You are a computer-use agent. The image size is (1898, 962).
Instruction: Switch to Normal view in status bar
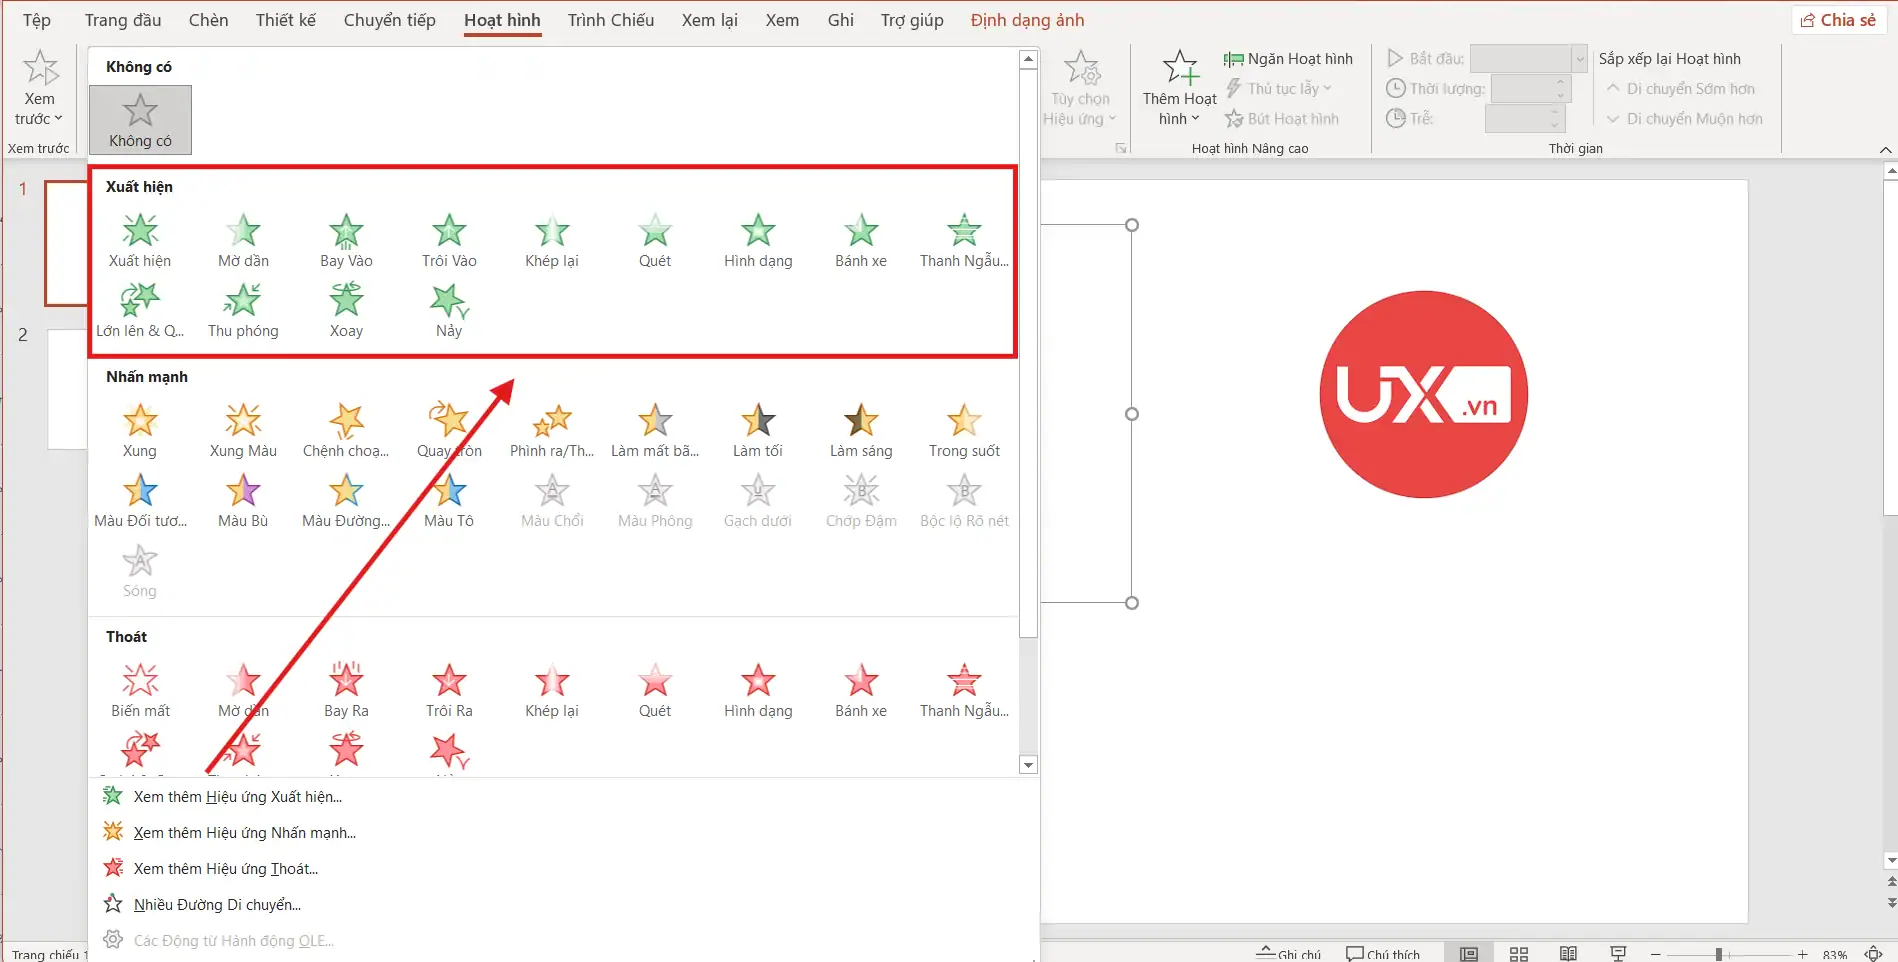point(1468,953)
